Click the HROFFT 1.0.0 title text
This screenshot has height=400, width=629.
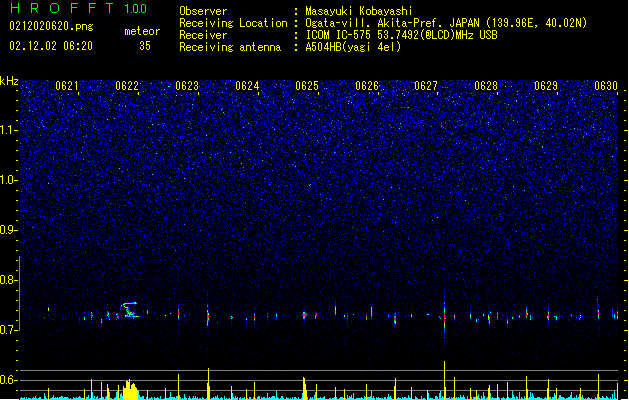click(x=79, y=8)
